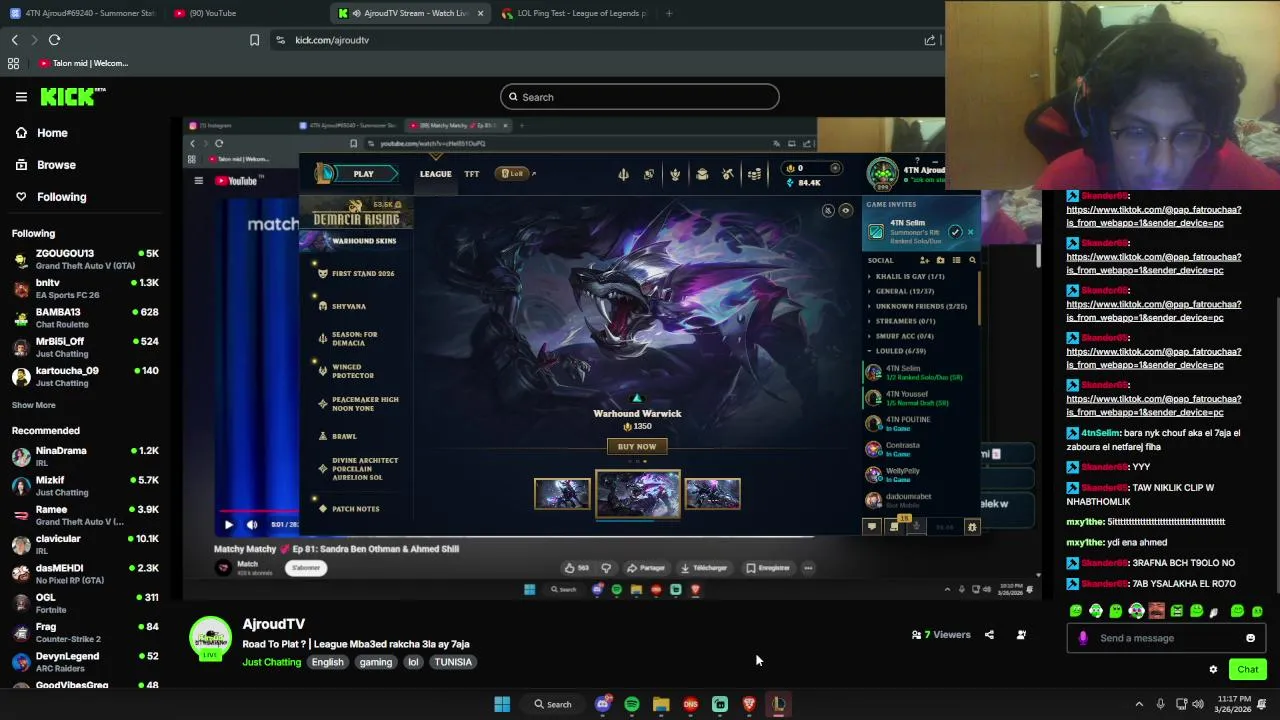
Task: Open the League client from taskbar
Action: coord(778,704)
